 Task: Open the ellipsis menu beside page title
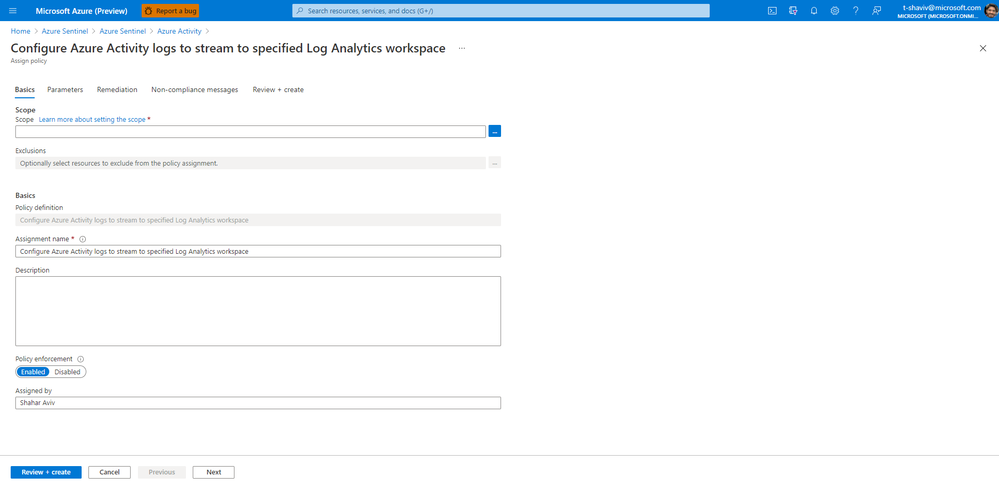coord(462,48)
